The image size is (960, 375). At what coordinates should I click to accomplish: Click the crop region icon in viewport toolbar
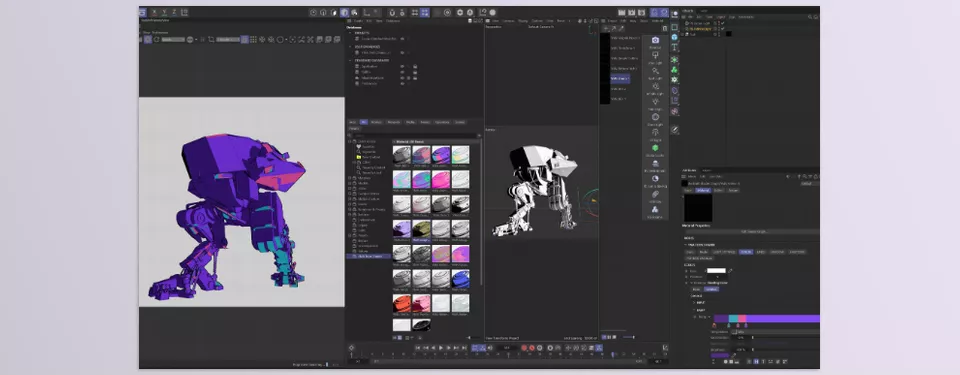[211, 39]
